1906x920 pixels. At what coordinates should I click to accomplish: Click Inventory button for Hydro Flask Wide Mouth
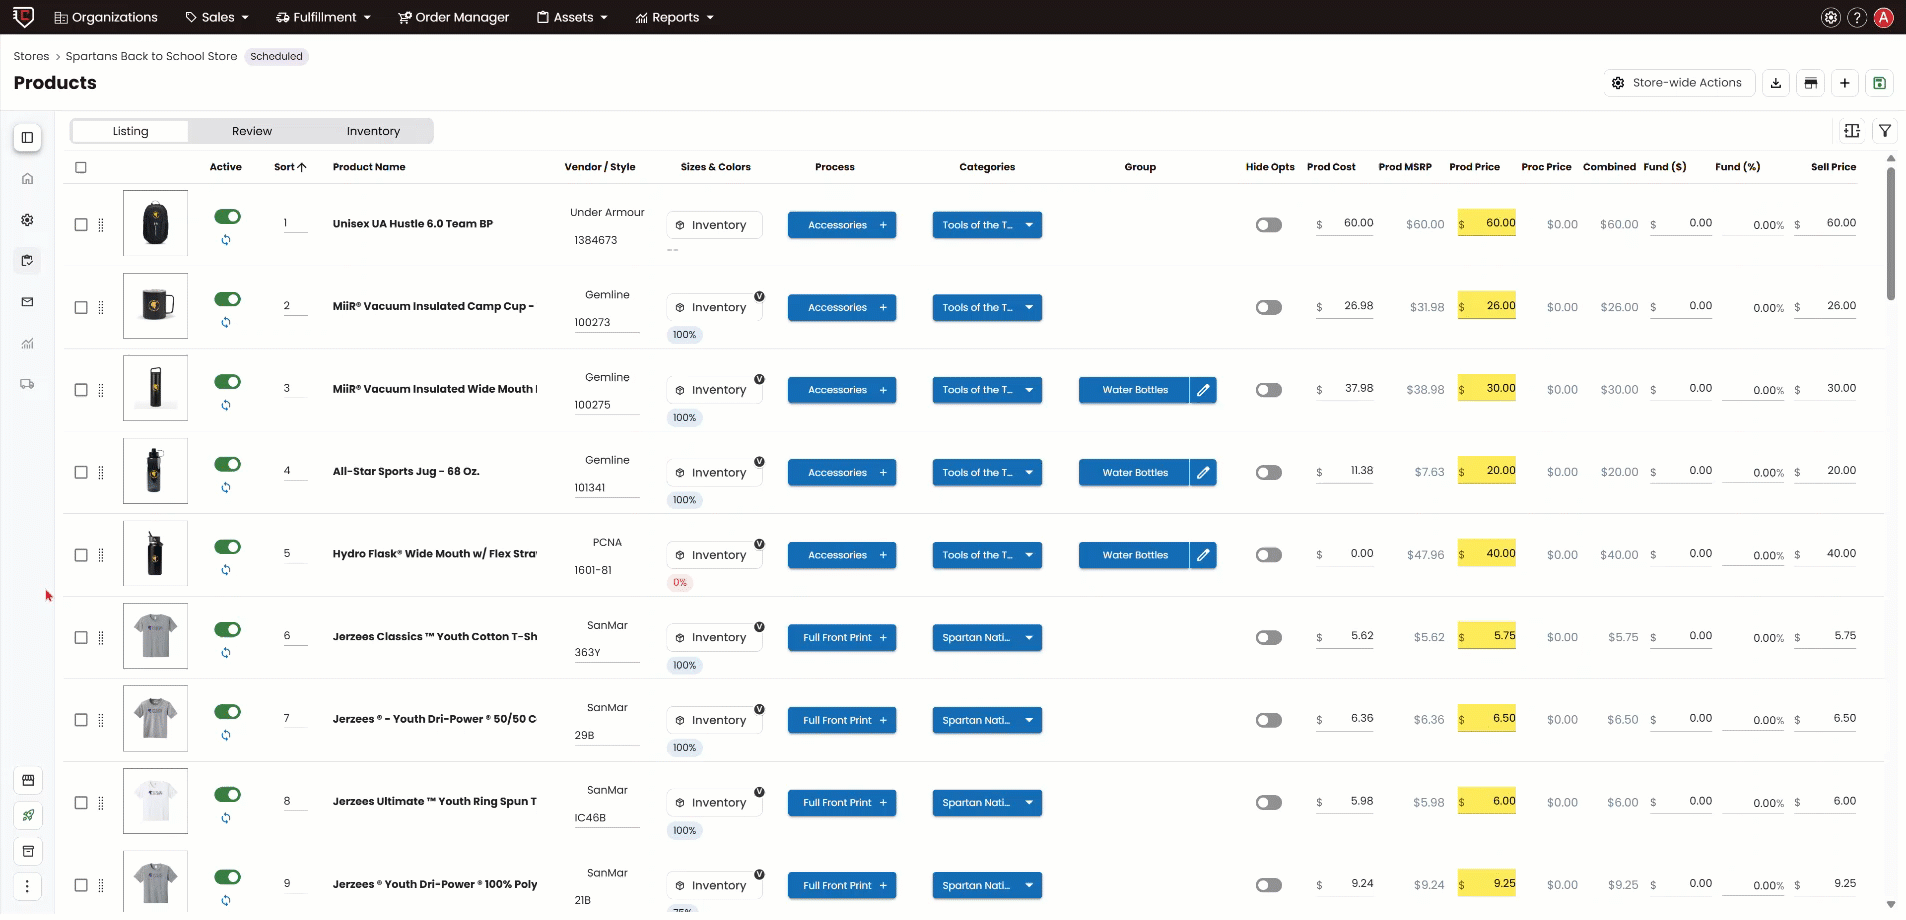[714, 555]
